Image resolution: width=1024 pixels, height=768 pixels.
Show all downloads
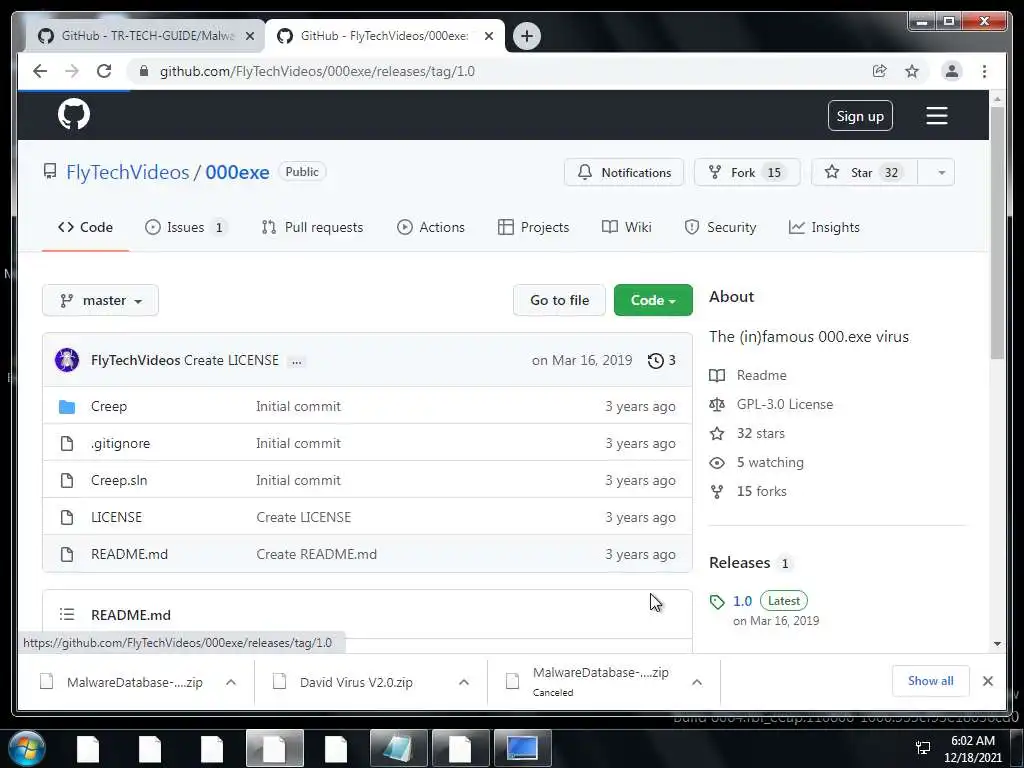(x=931, y=681)
